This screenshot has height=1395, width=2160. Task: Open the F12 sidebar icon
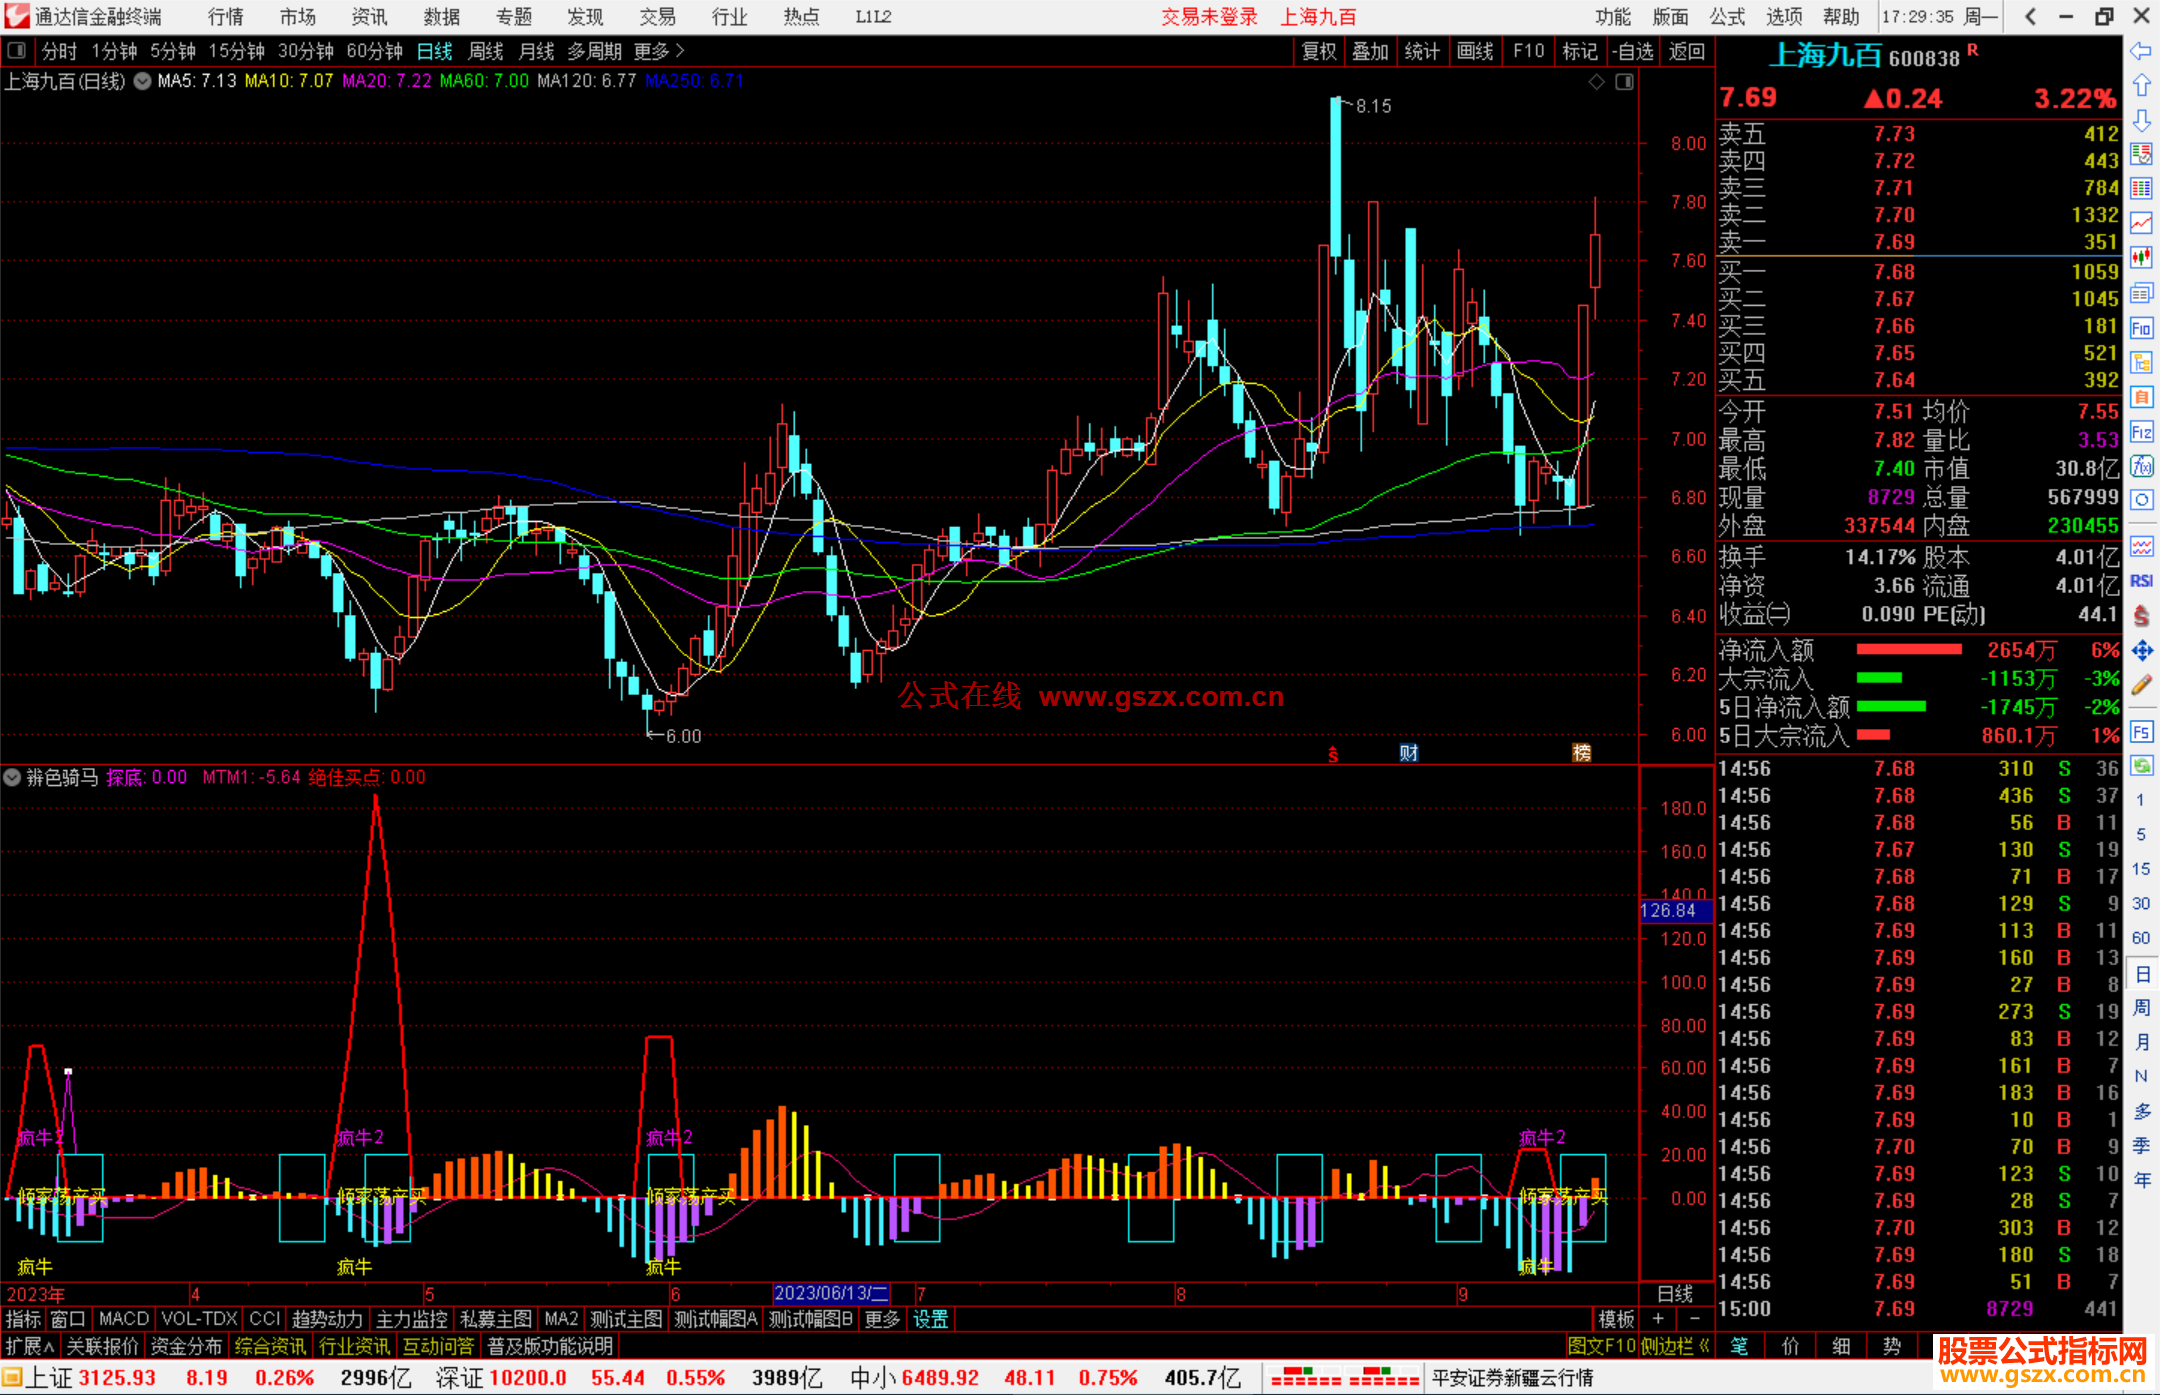click(2141, 432)
